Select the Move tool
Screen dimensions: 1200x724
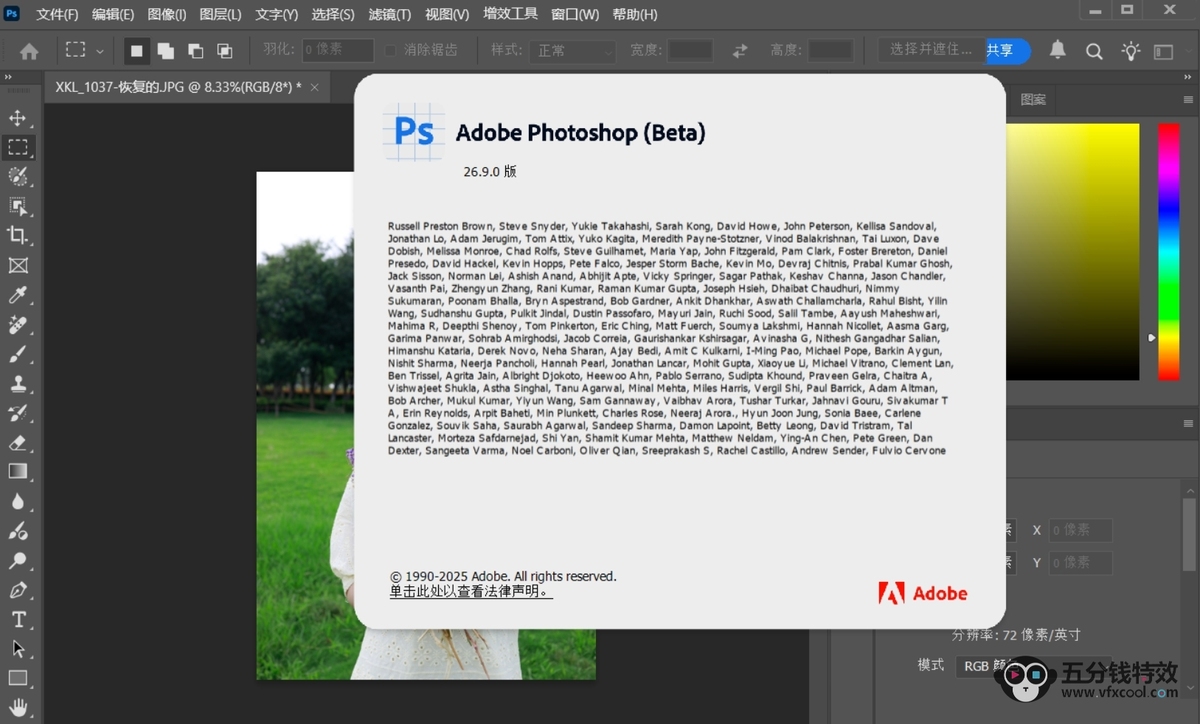tap(18, 118)
